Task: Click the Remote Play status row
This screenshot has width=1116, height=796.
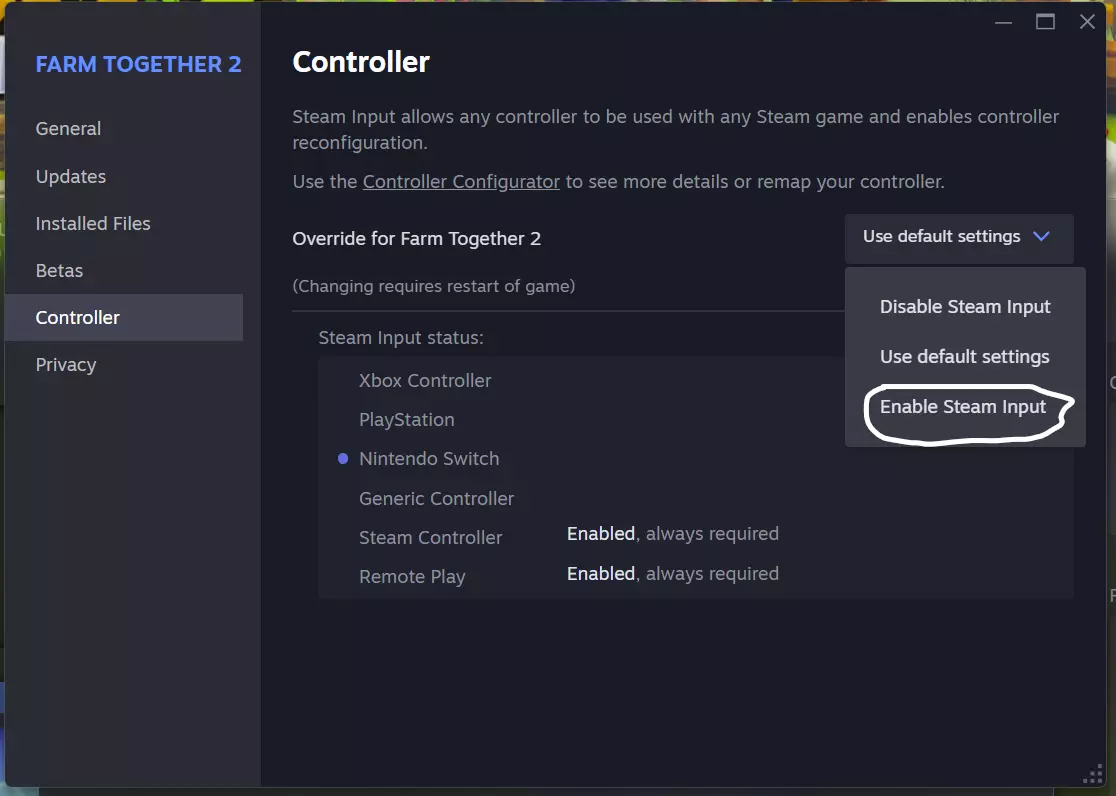Action: coord(412,577)
